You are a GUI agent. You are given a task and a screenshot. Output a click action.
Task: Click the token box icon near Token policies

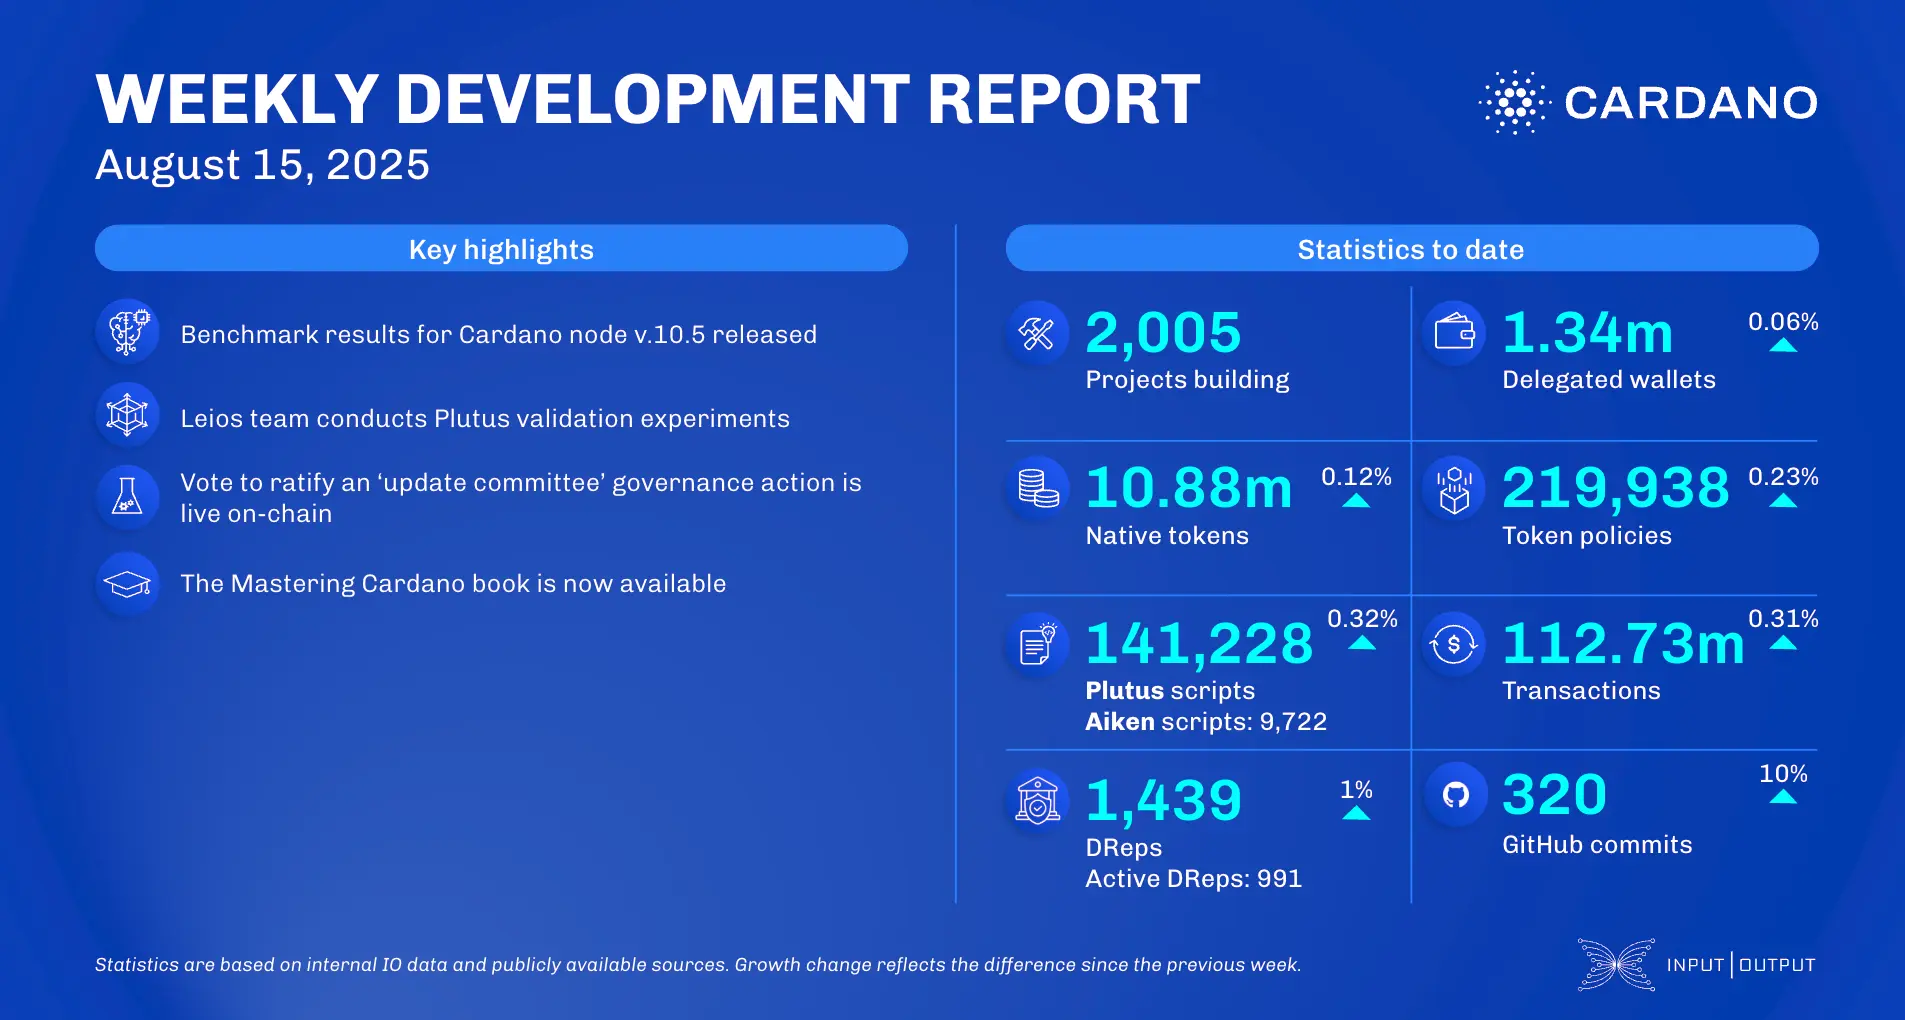(1455, 489)
